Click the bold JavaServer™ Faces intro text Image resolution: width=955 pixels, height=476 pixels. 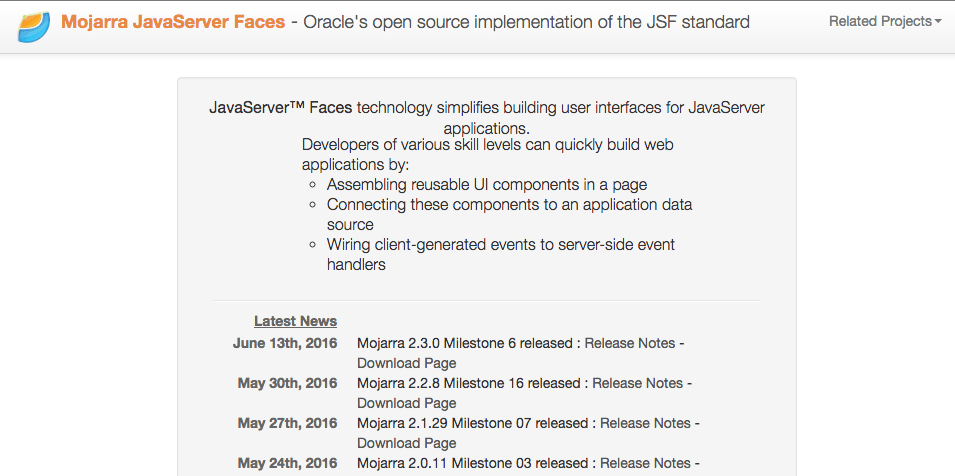coord(280,107)
